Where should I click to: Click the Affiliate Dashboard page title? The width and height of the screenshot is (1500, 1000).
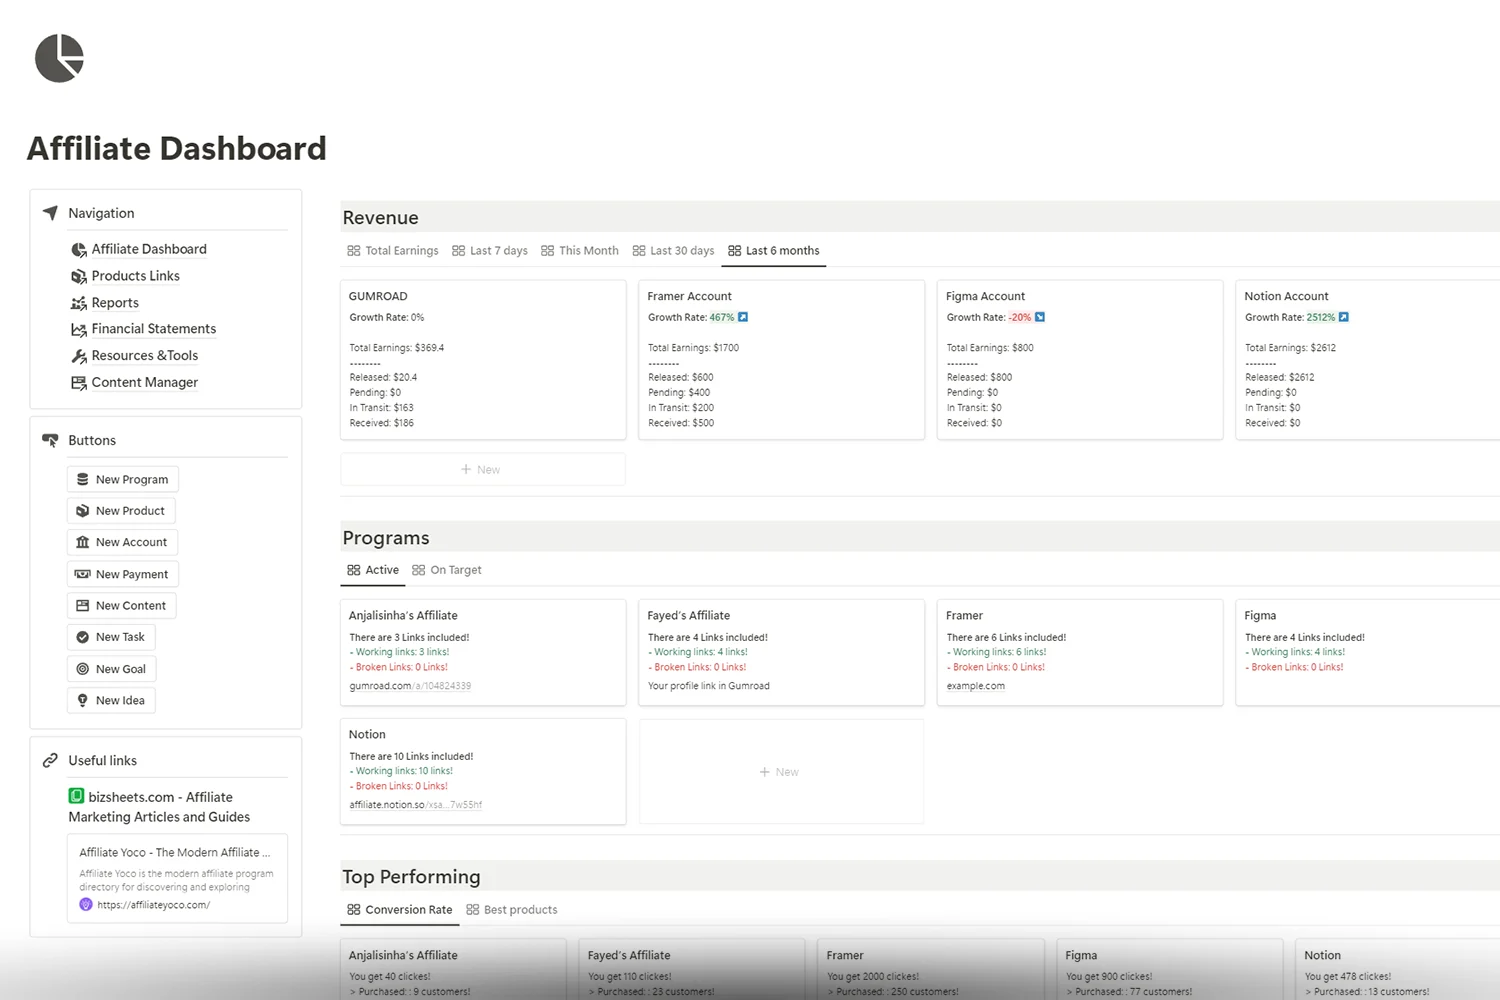click(177, 148)
